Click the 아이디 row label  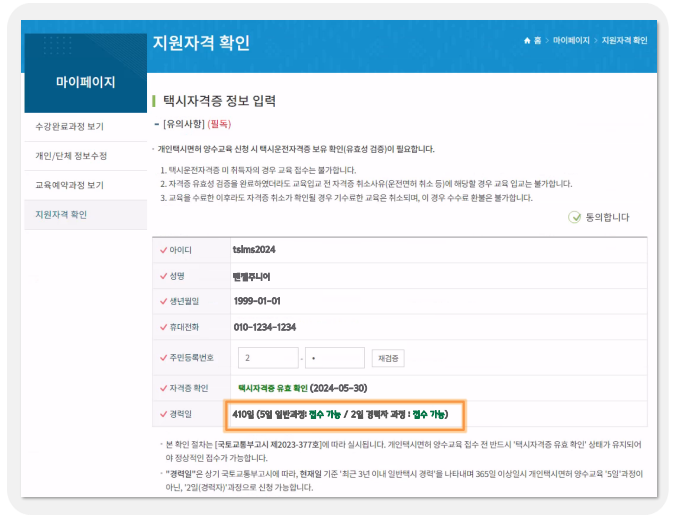180,250
